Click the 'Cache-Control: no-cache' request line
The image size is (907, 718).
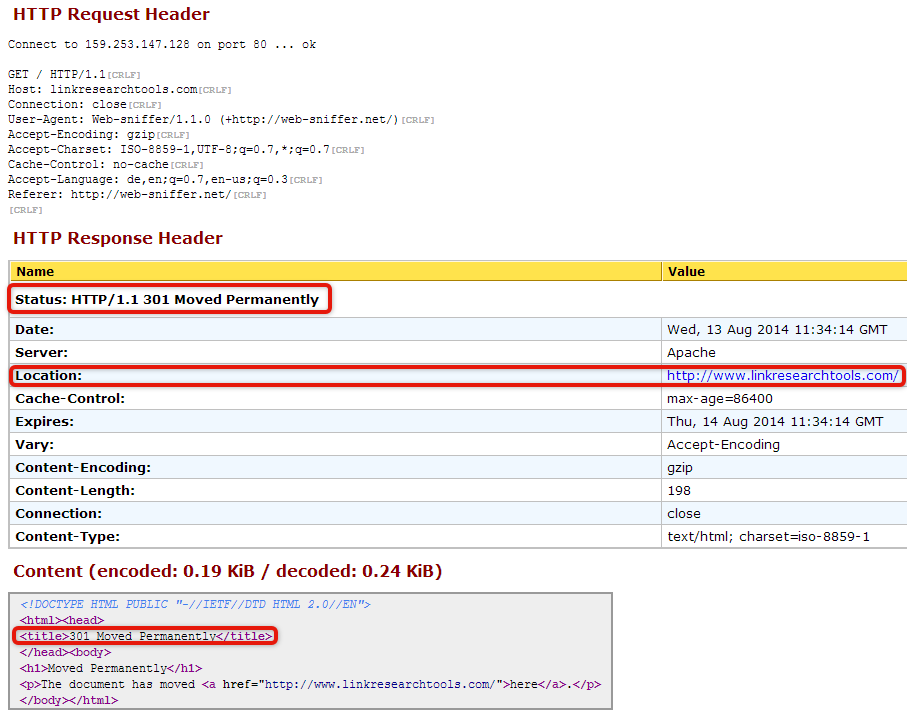coord(105,165)
